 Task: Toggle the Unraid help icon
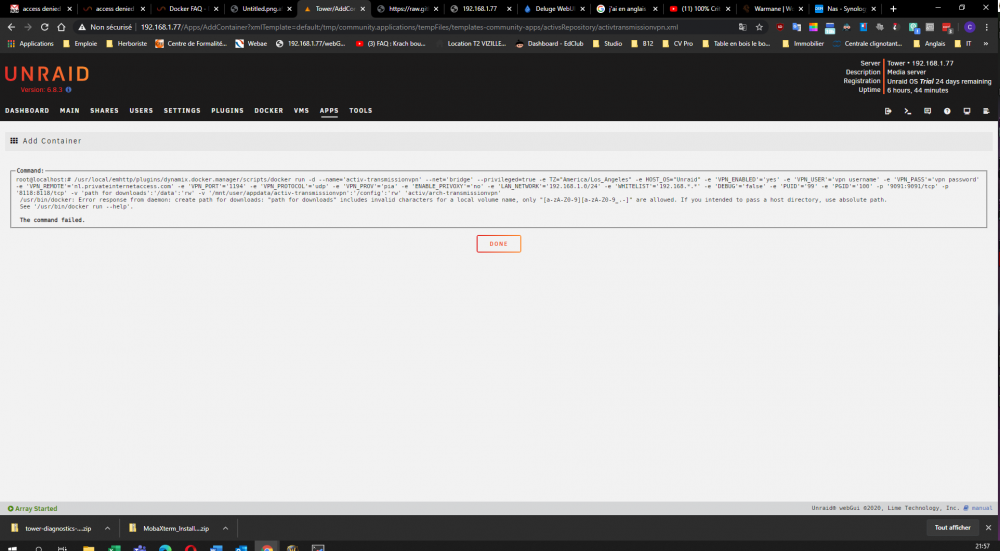click(947, 111)
